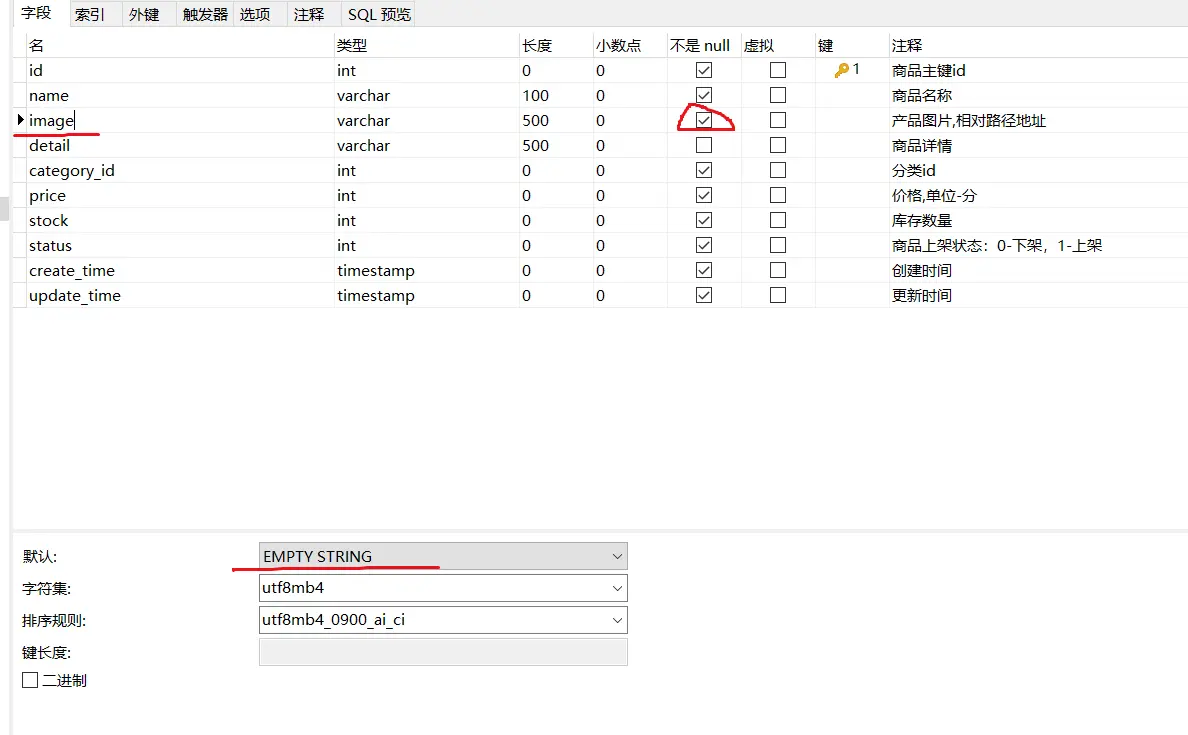The height and width of the screenshot is (735, 1188).
Task: Click varchar type in the detail row
Action: (x=364, y=145)
